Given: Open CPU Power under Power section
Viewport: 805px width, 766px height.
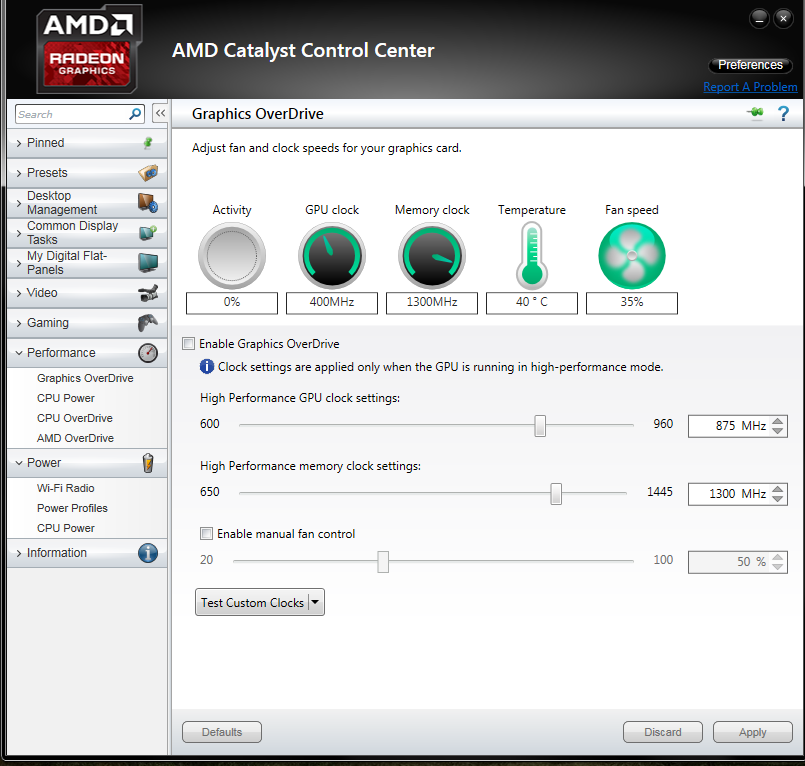Looking at the screenshot, I should (66, 528).
